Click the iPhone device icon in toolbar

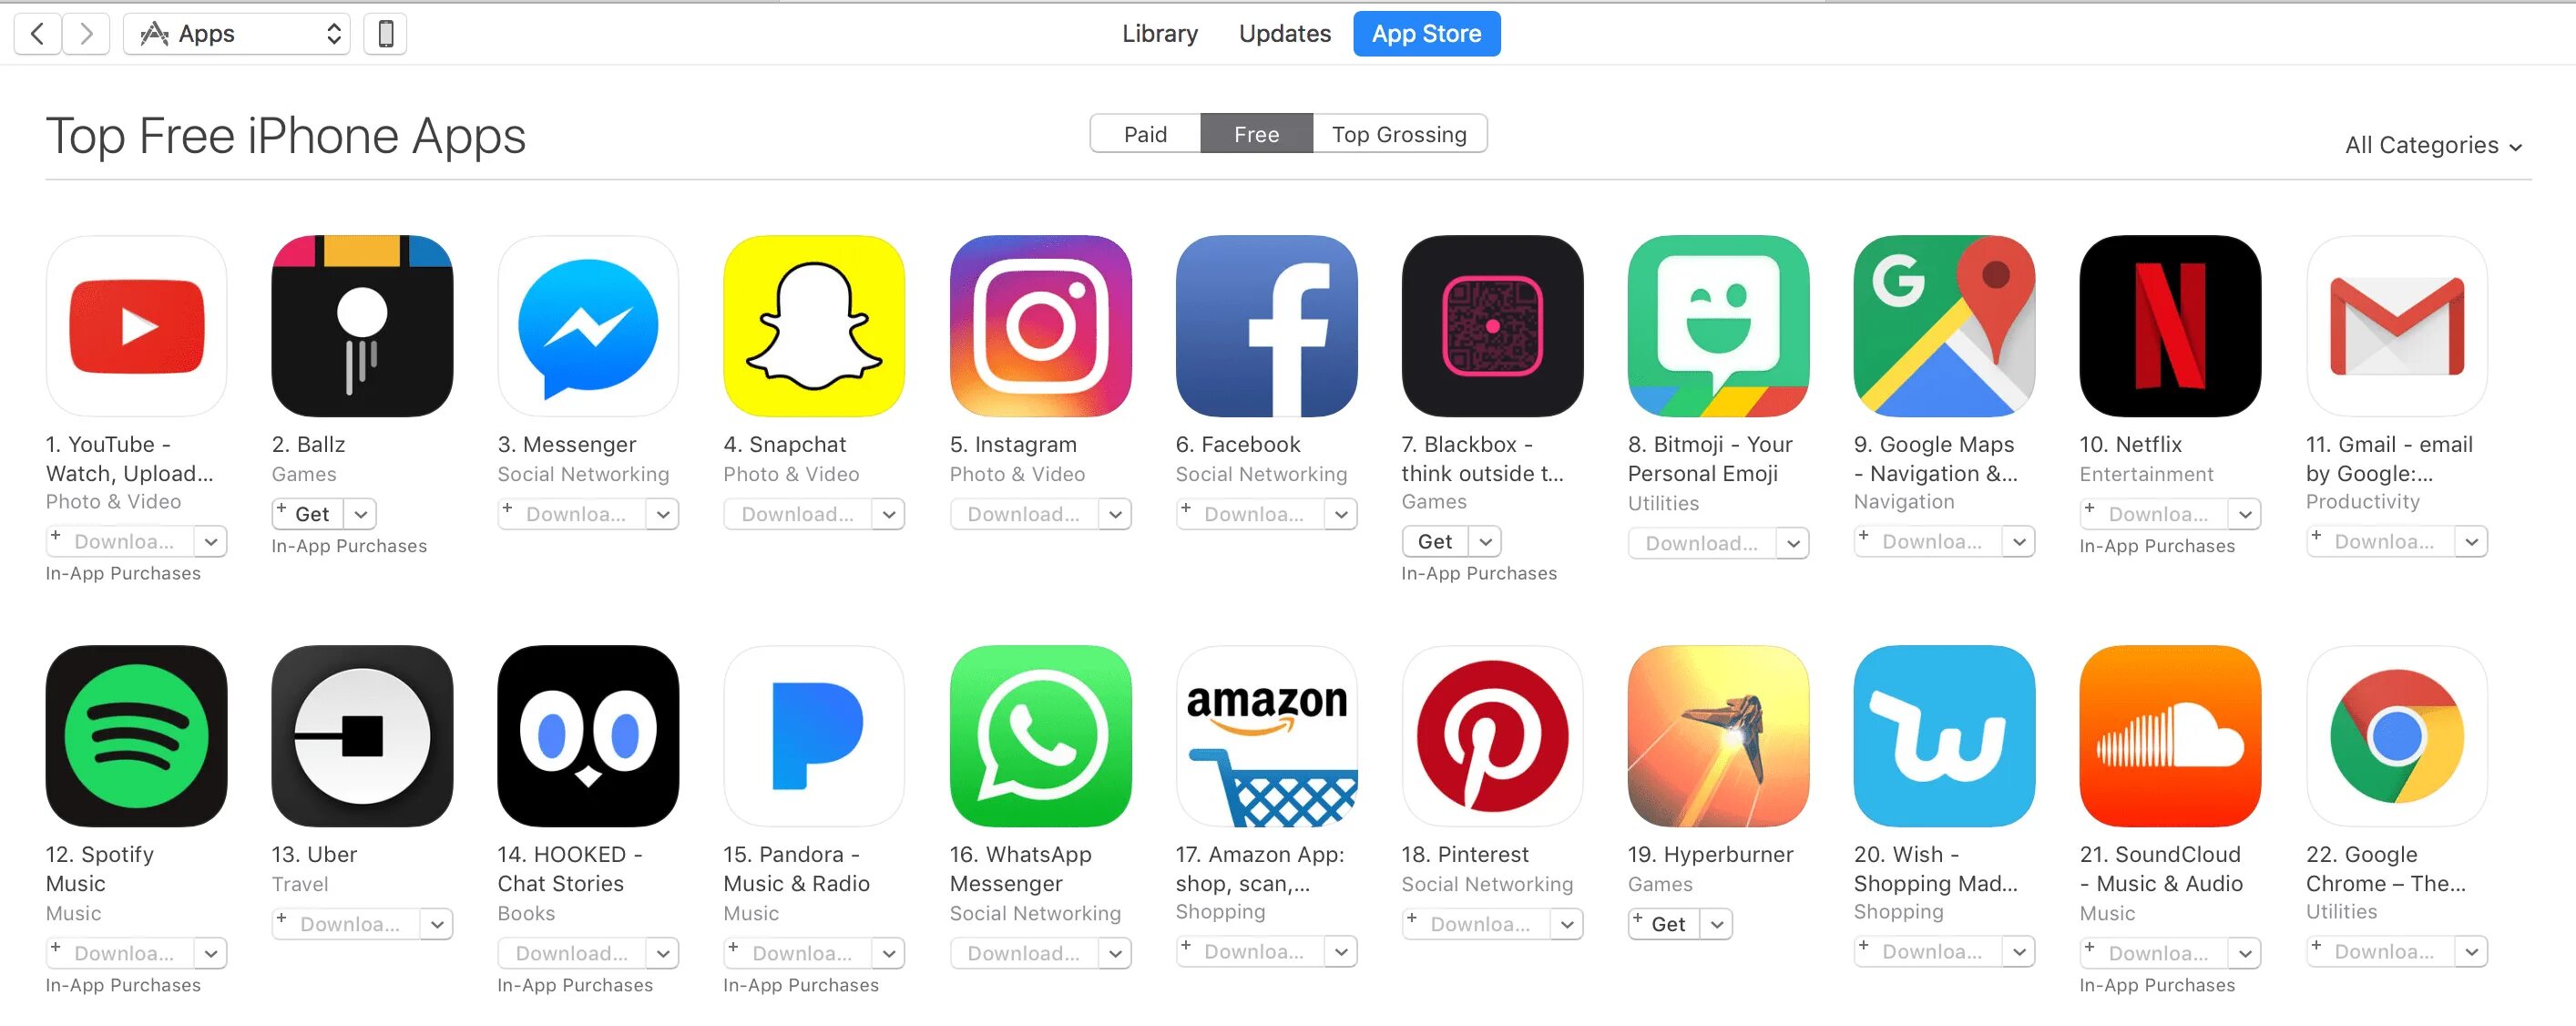(x=385, y=34)
